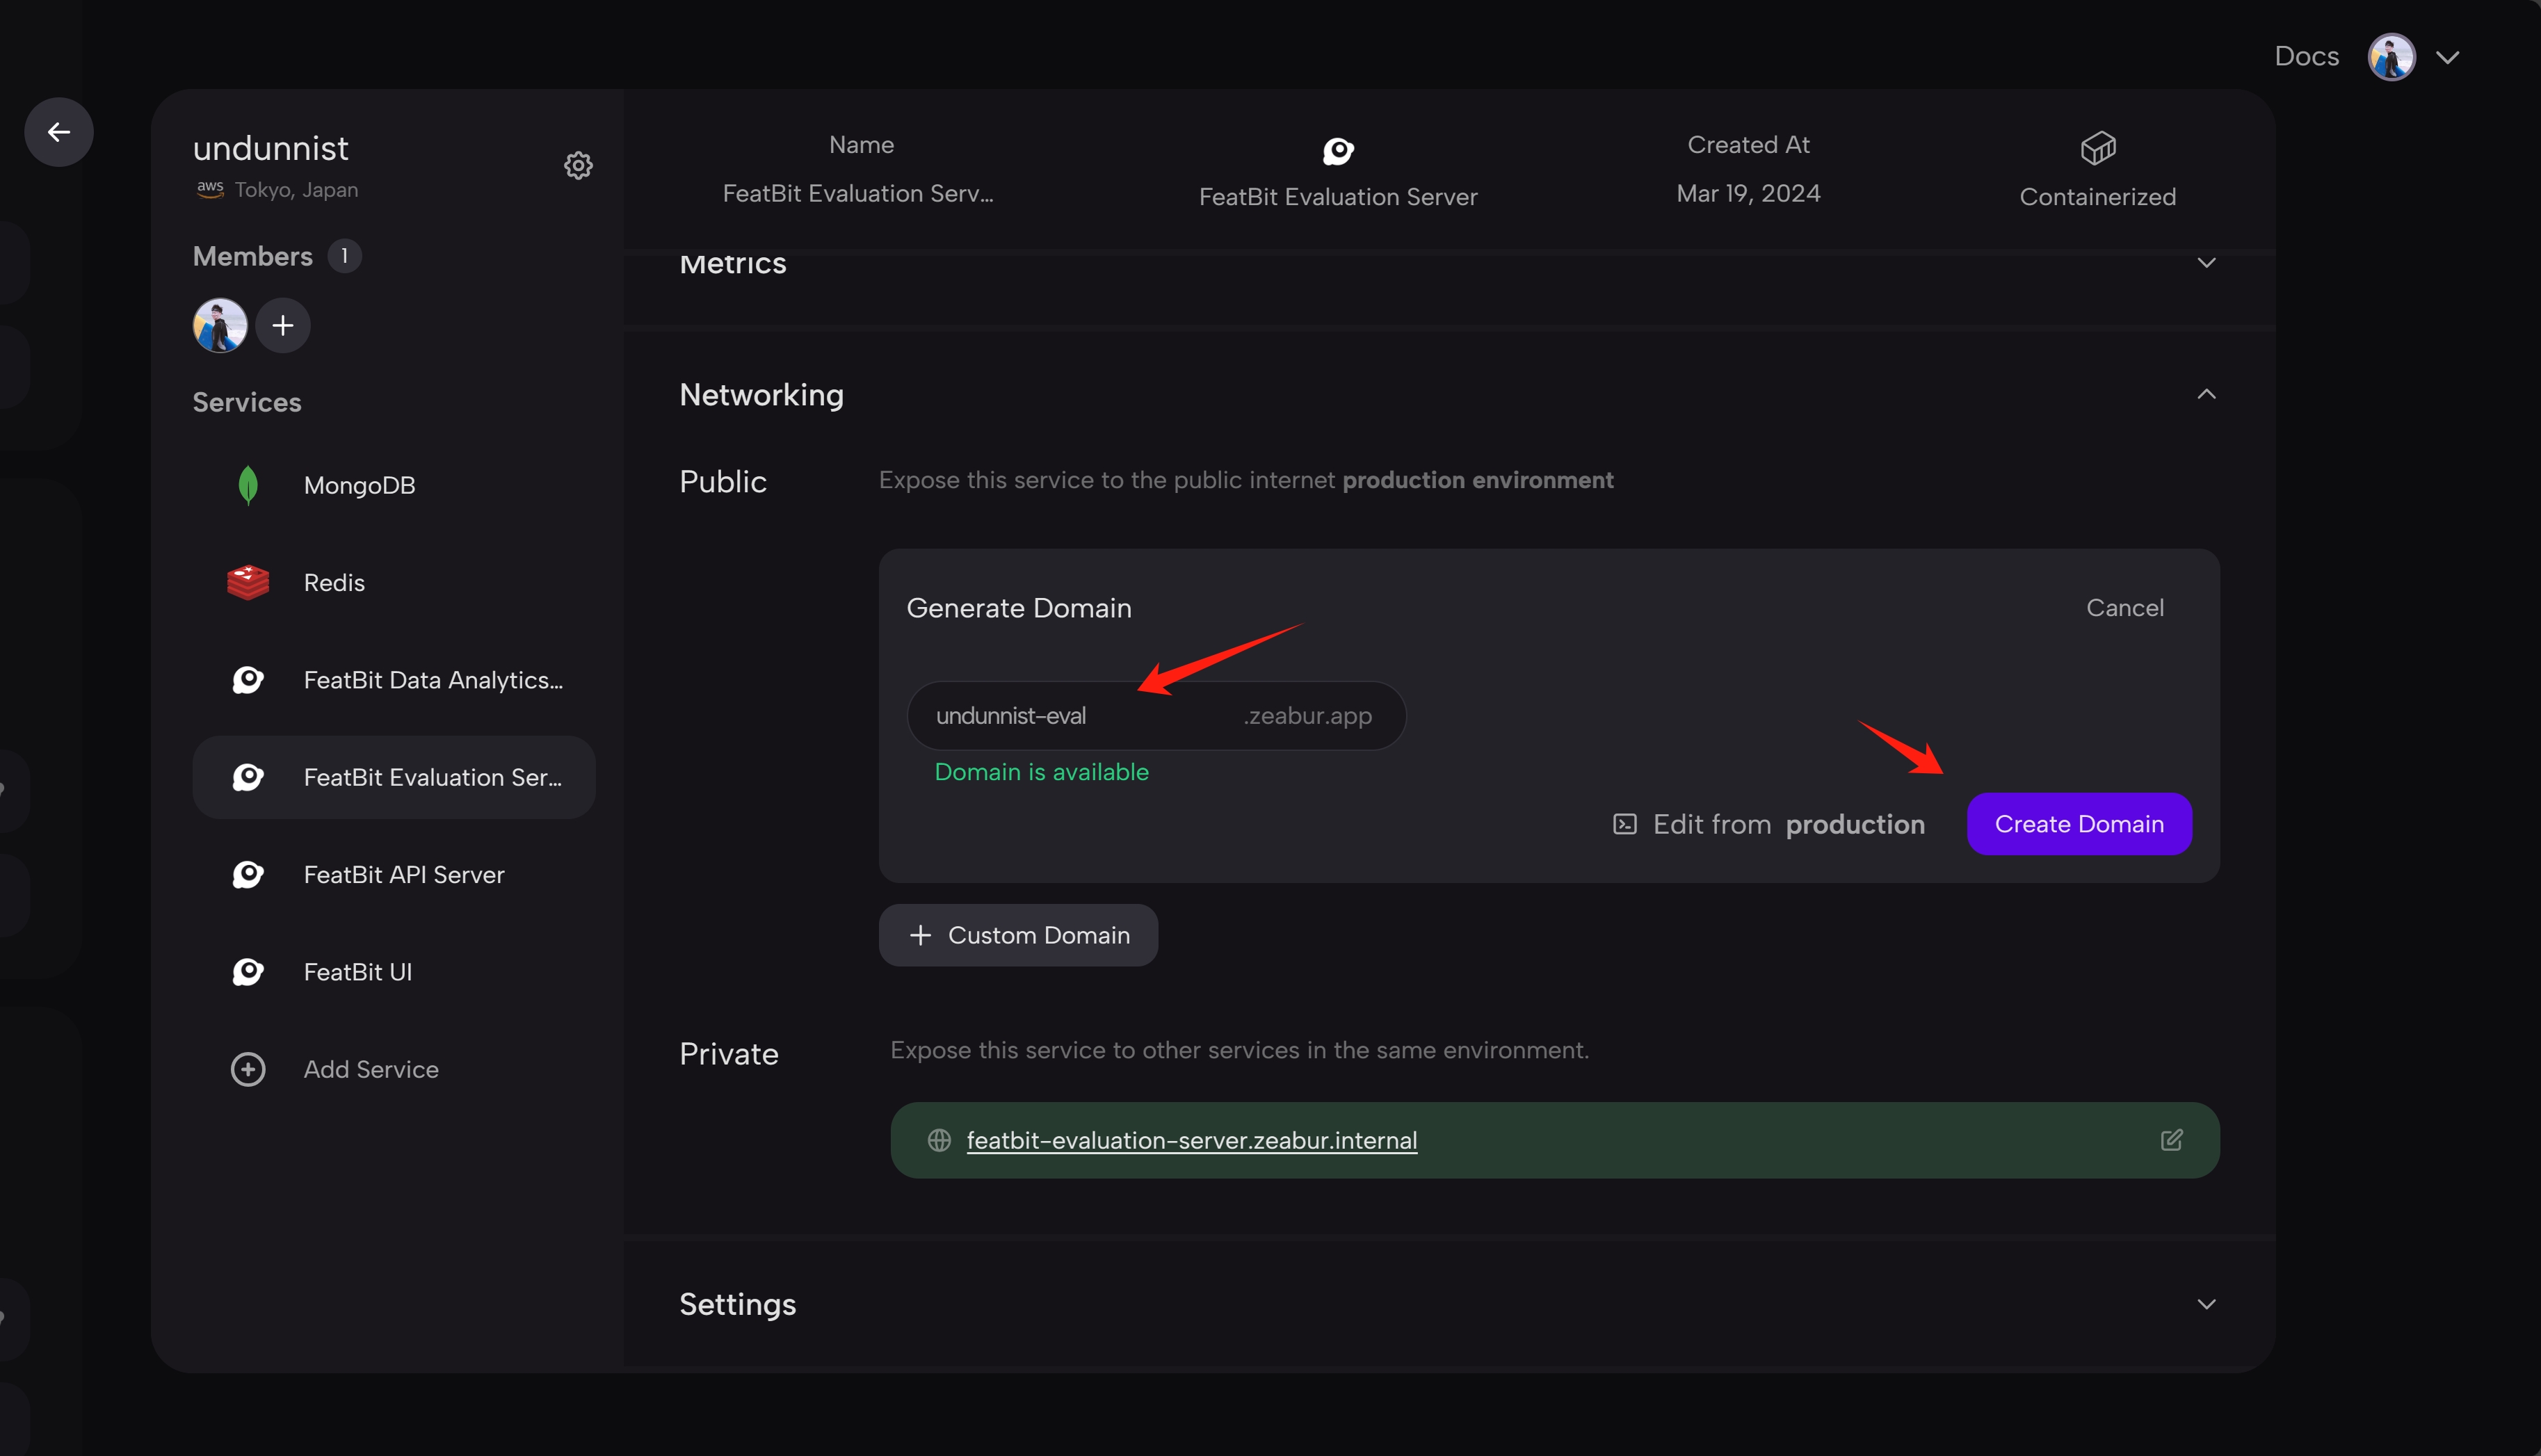Click FeatBit API Server icon
Viewport: 2541px width, 1456px height.
tap(248, 874)
